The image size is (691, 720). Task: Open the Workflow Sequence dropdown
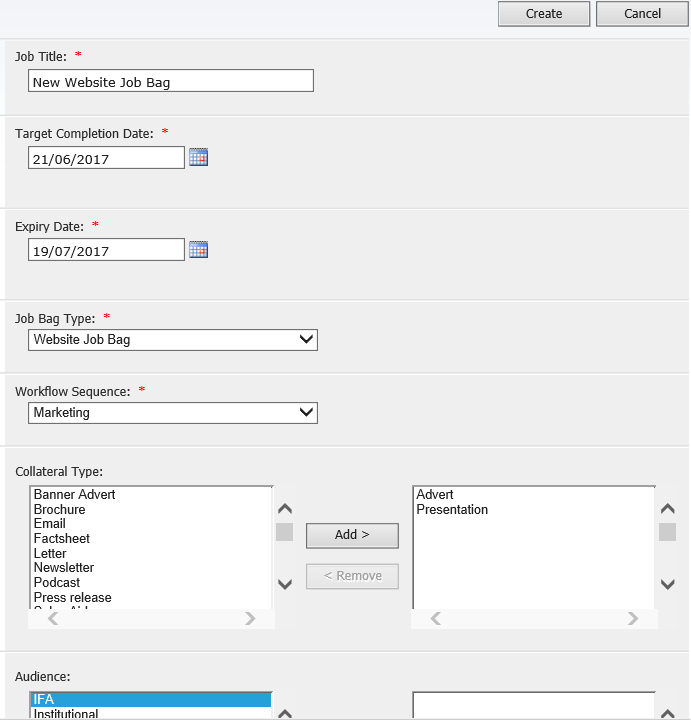click(x=173, y=413)
